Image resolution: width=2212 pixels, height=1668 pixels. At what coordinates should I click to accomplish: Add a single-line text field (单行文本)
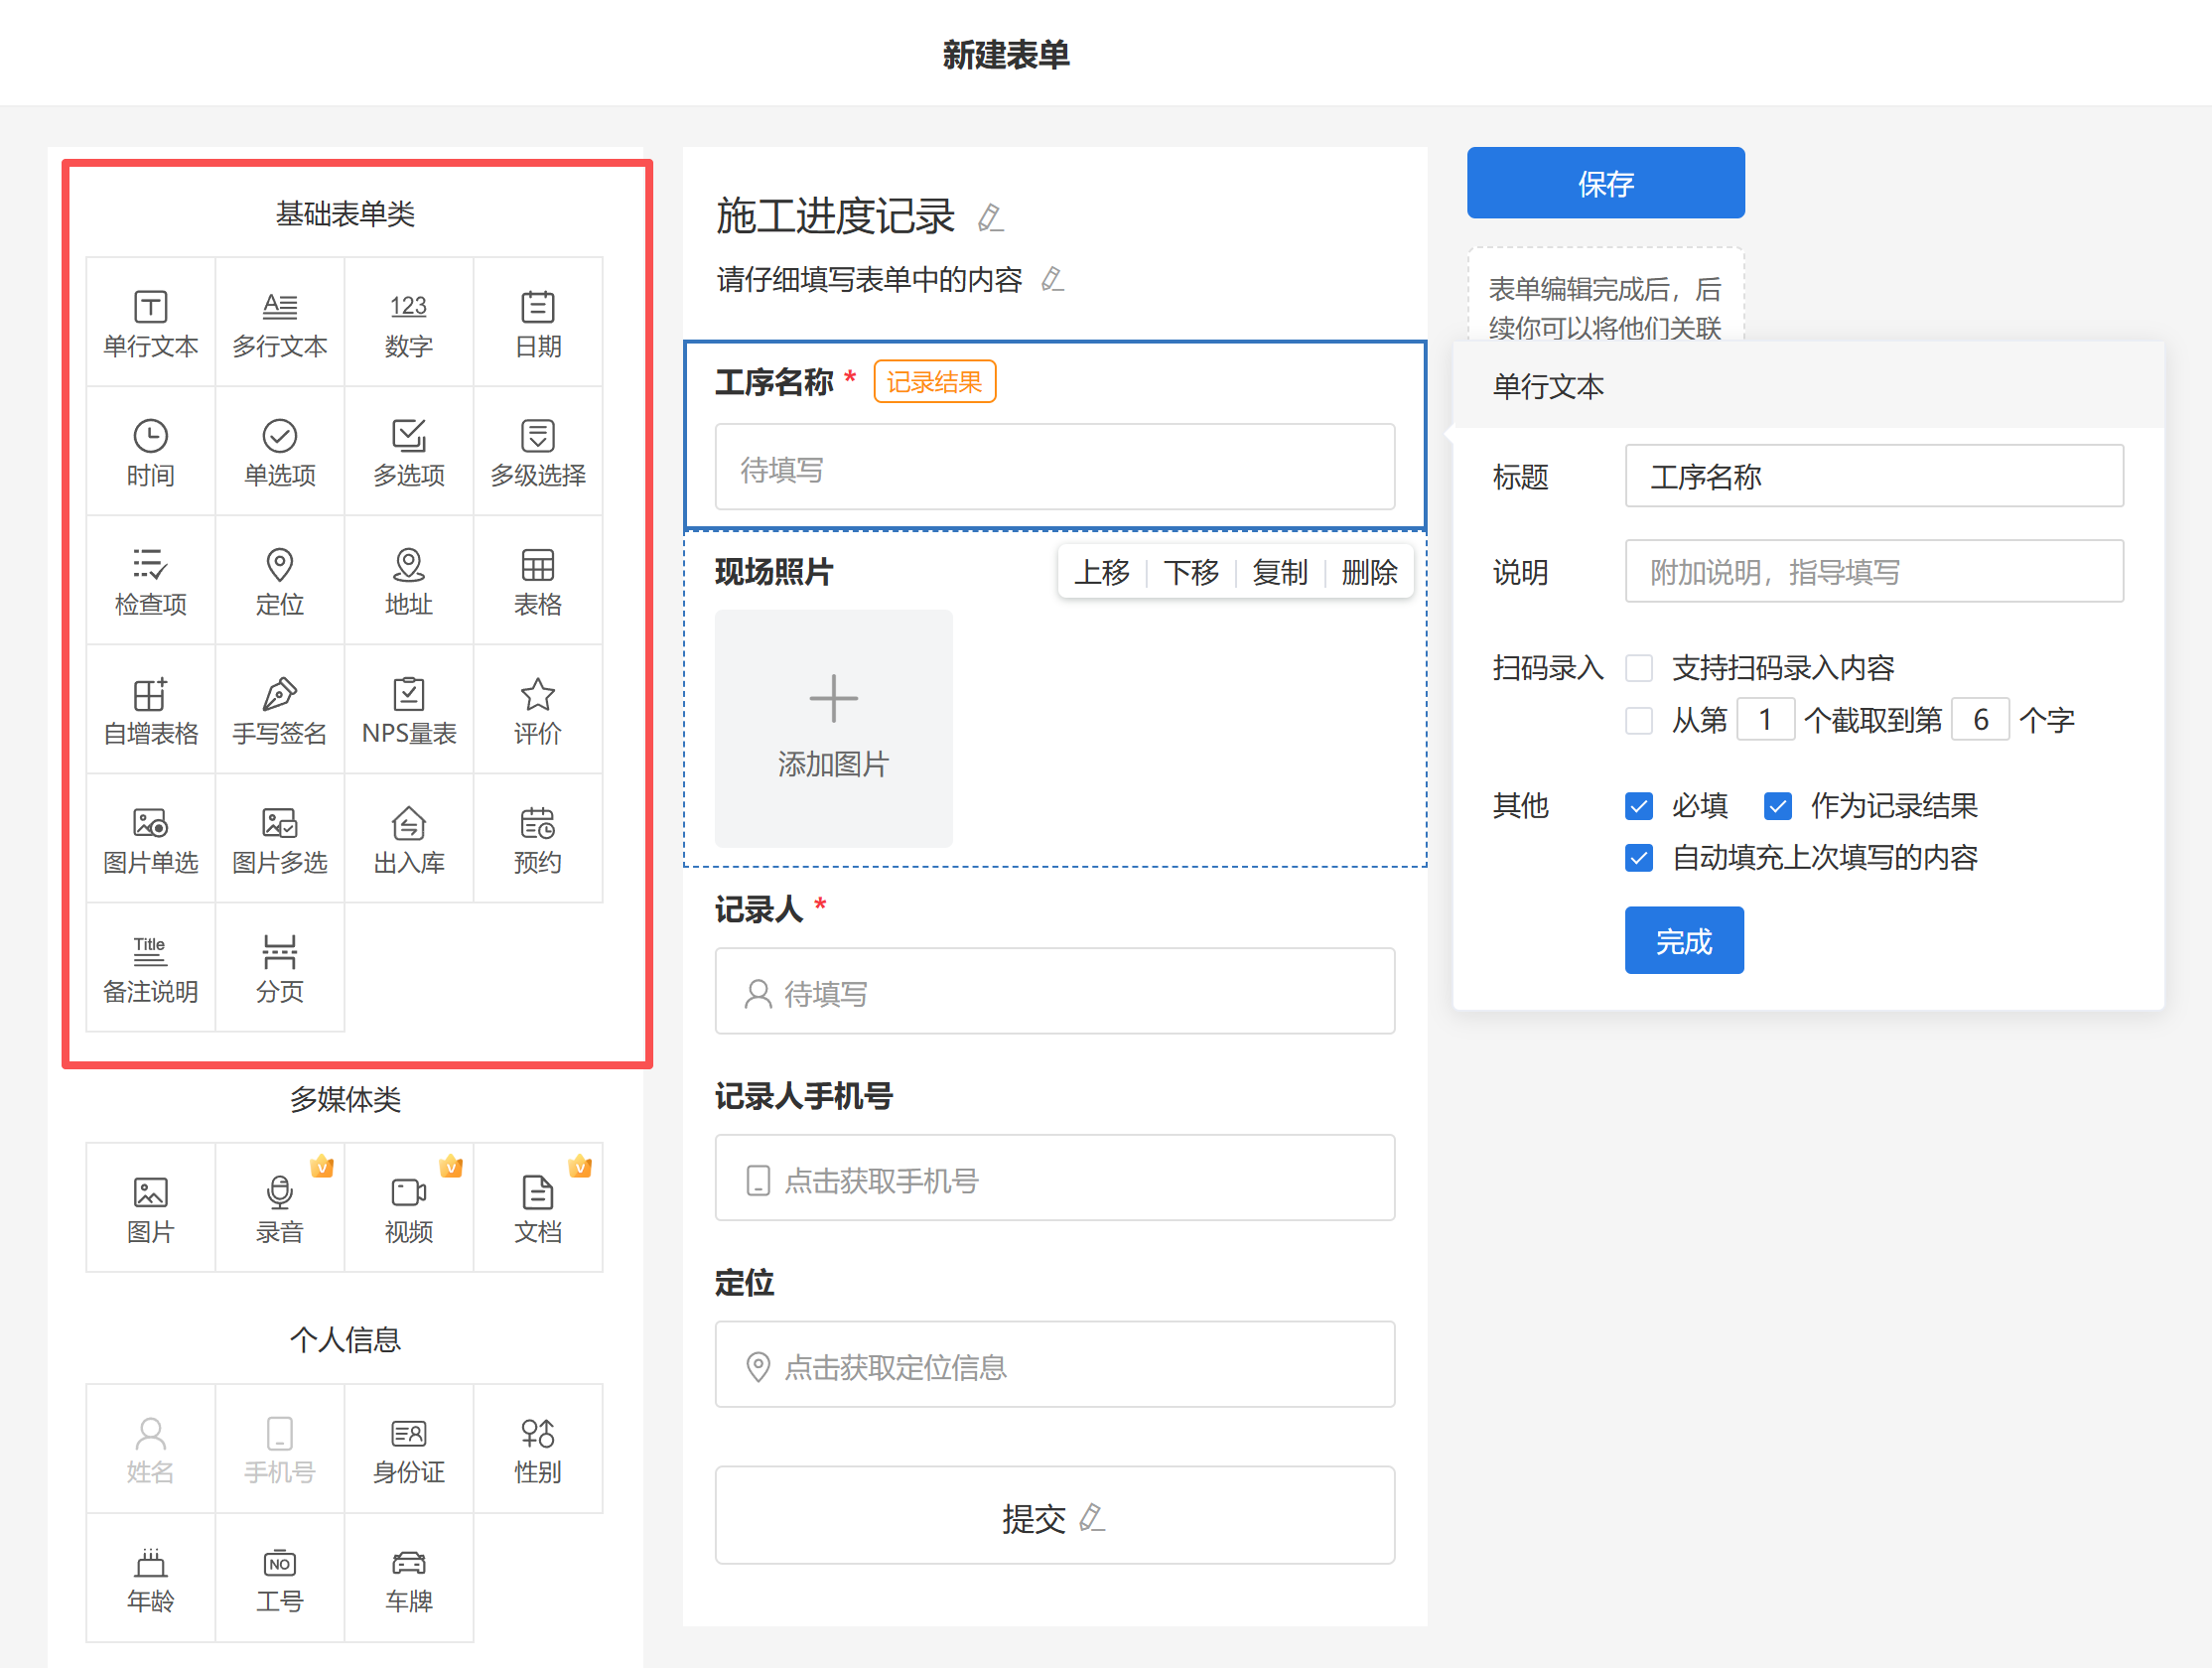(x=150, y=323)
